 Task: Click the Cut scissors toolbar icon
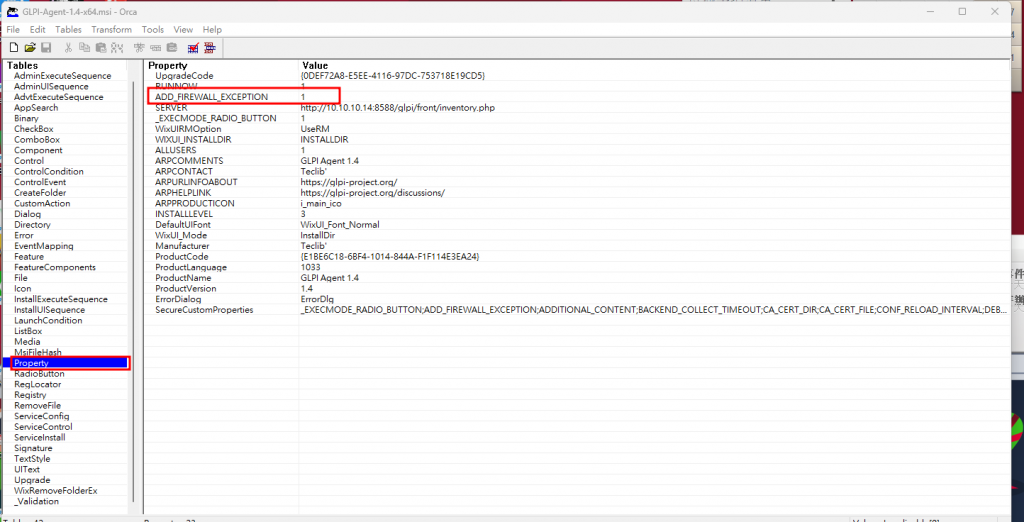coord(68,47)
